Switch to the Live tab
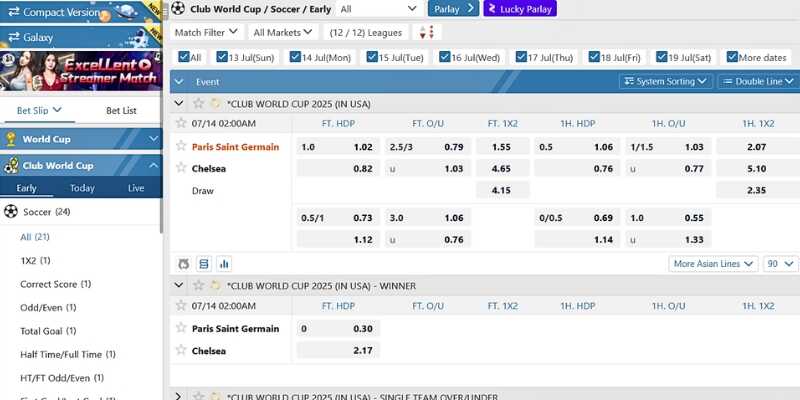800x400 pixels. 136,188
